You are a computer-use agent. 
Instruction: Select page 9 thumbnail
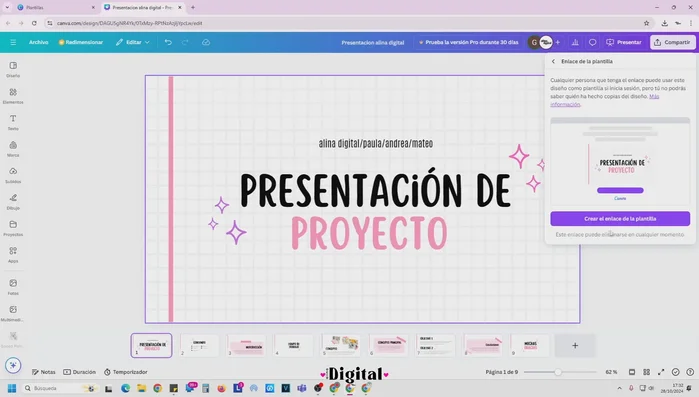[530, 345]
